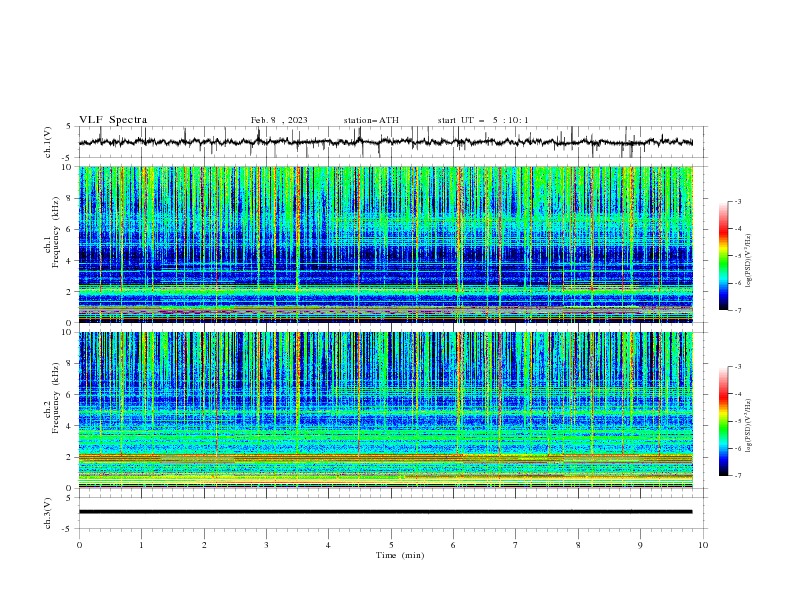
Task: Click the upper PSD color scale bar
Action: coord(723,256)
